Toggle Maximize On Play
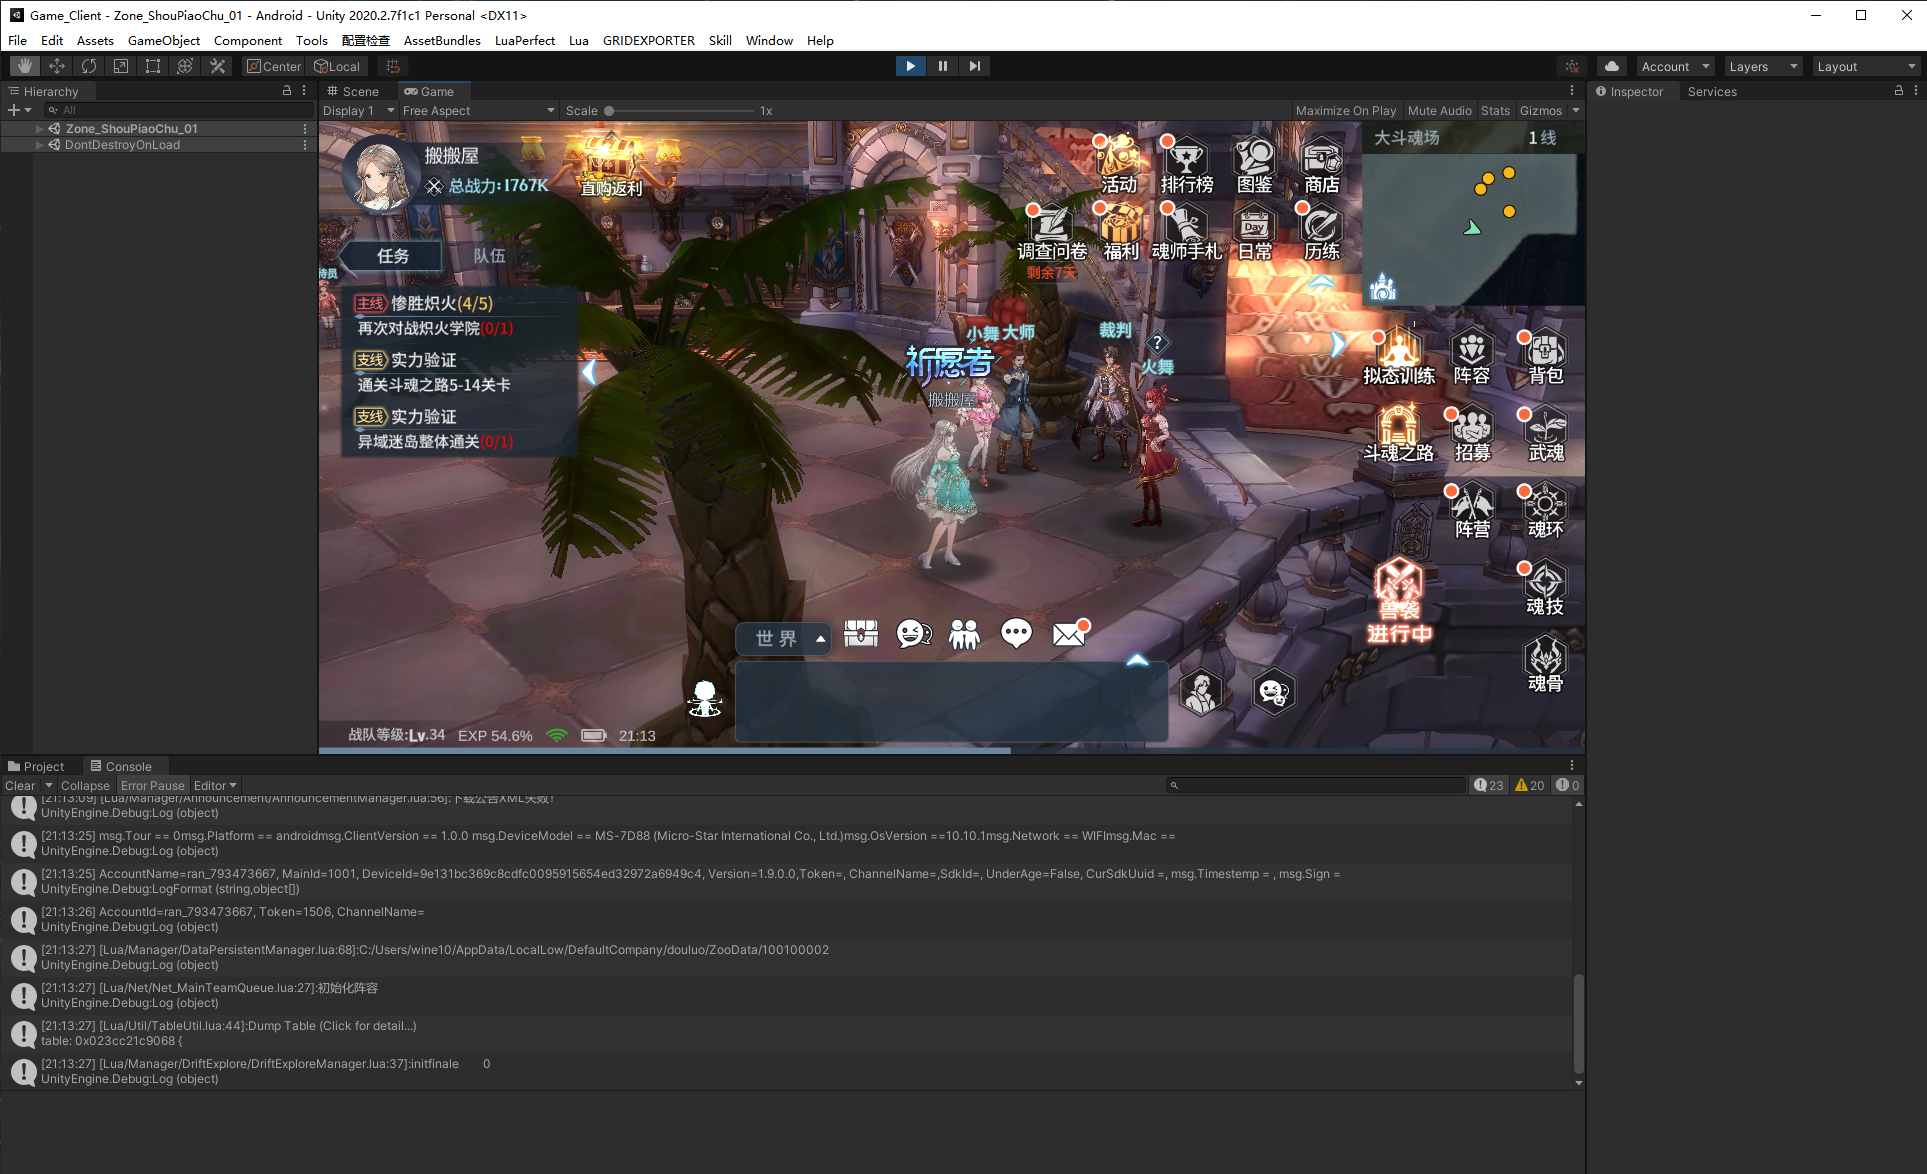The image size is (1927, 1174). coord(1345,111)
